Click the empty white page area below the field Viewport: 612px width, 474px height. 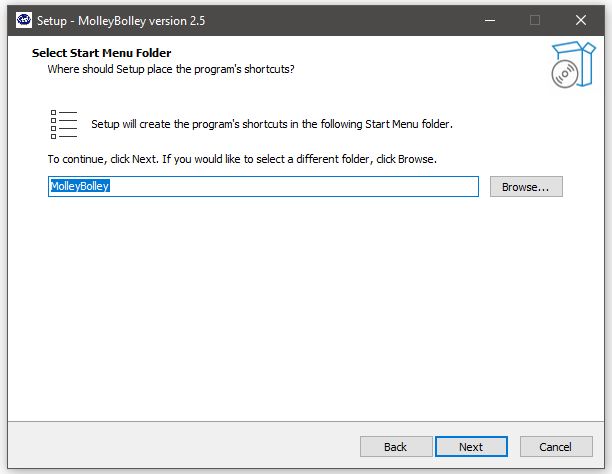306,308
